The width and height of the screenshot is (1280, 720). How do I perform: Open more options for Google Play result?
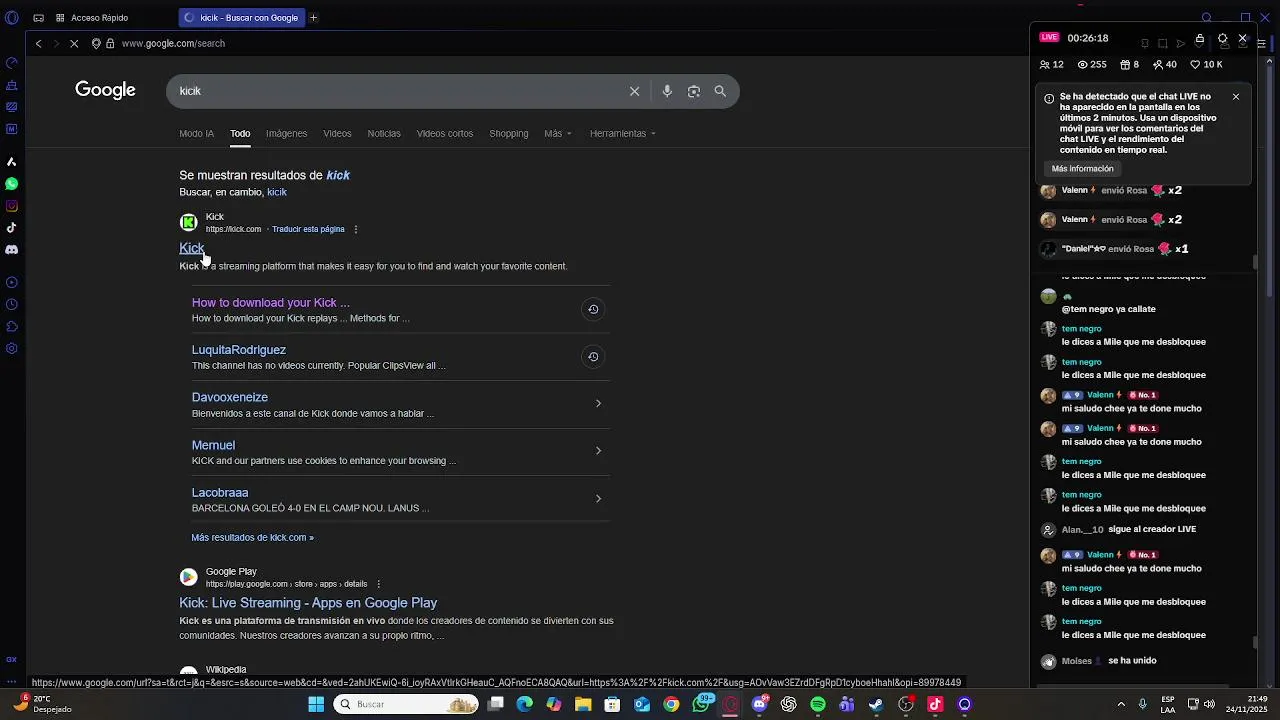(x=378, y=584)
